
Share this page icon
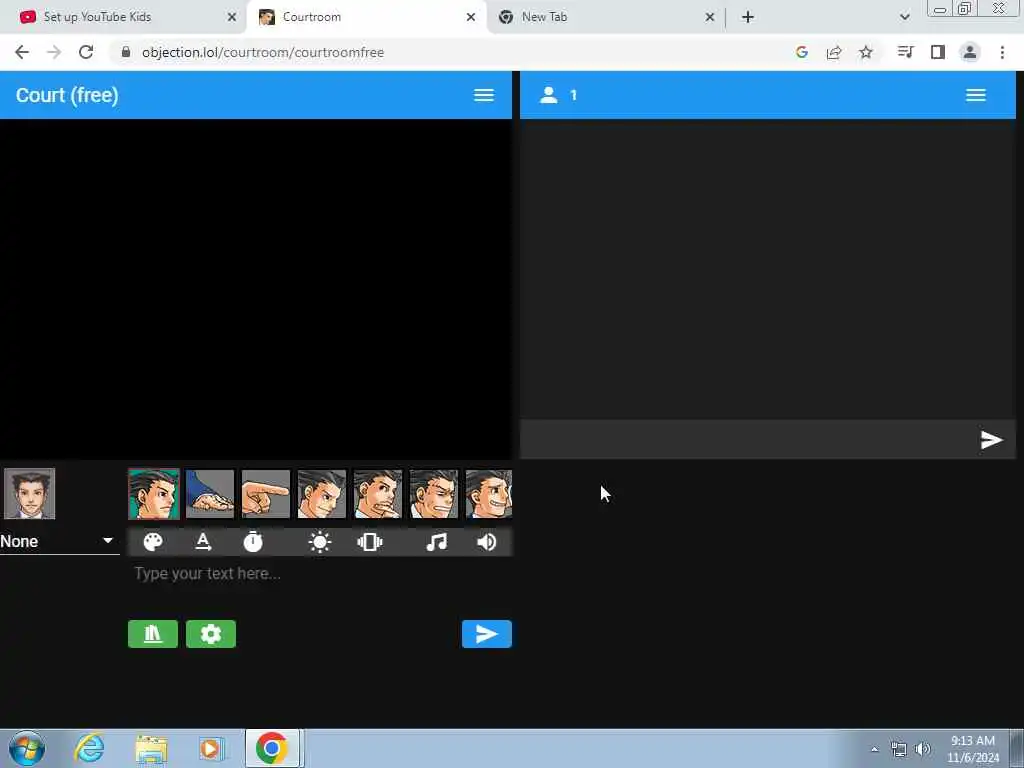[x=834, y=52]
